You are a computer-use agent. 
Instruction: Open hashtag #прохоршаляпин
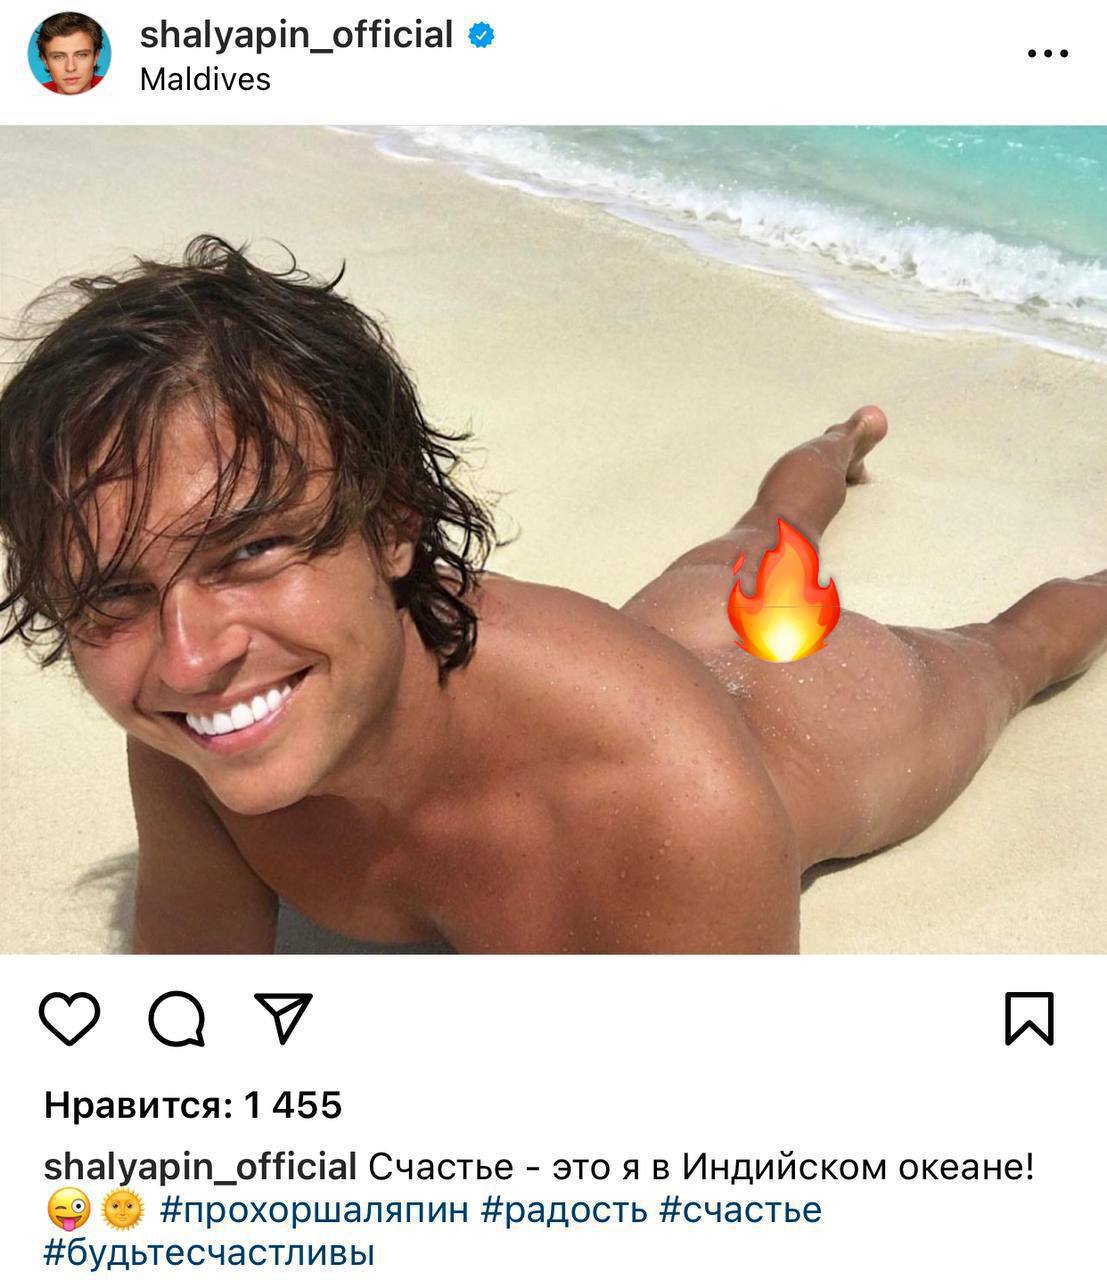[x=314, y=1210]
